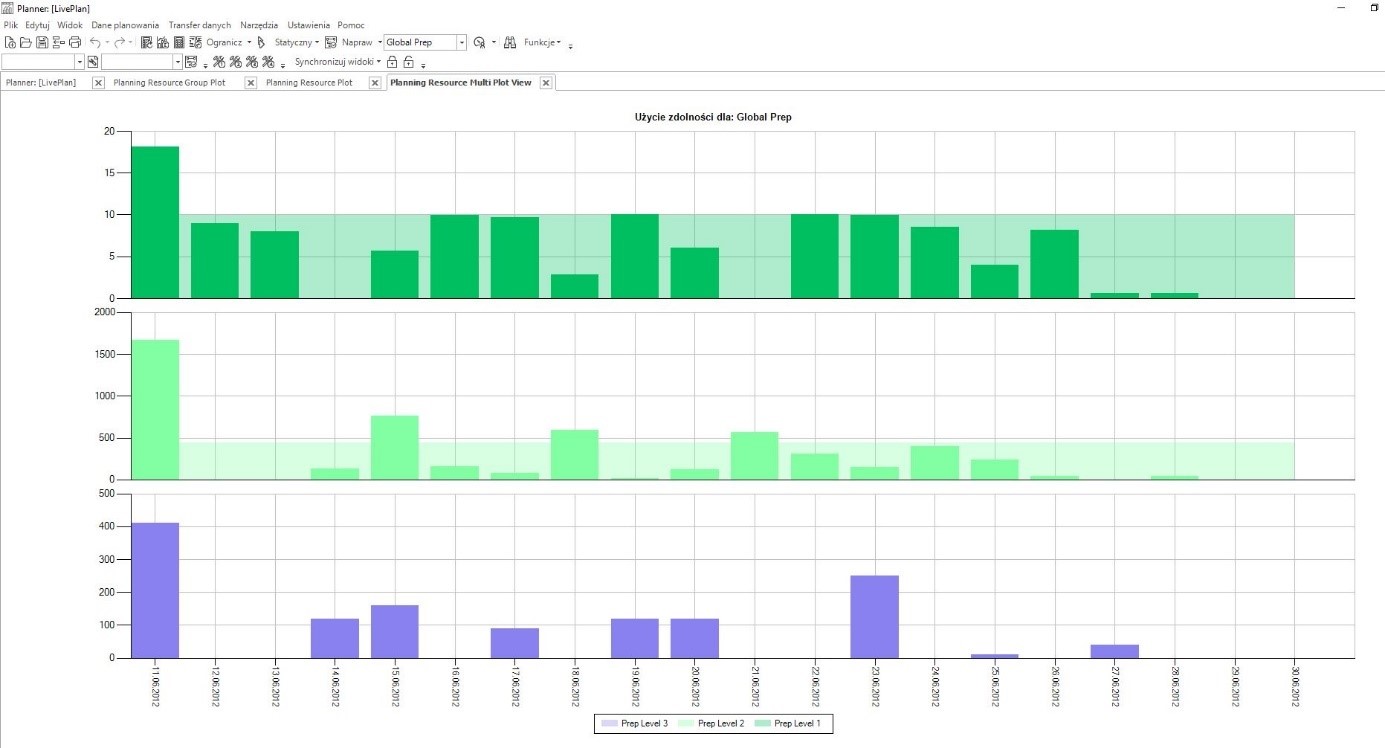The height and width of the screenshot is (748, 1385).
Task: Save using the floppy disk icon
Action: click(41, 42)
